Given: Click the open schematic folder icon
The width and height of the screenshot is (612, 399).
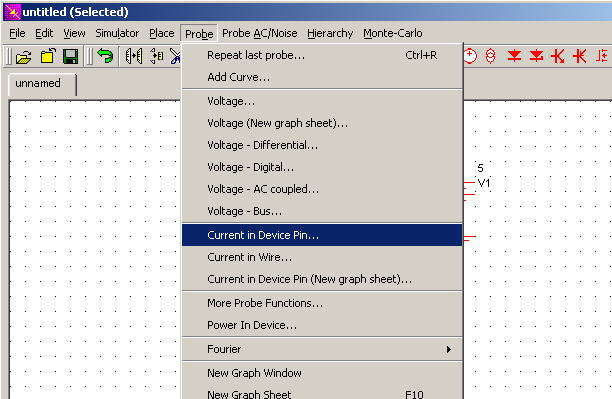Looking at the screenshot, I should tap(24, 57).
